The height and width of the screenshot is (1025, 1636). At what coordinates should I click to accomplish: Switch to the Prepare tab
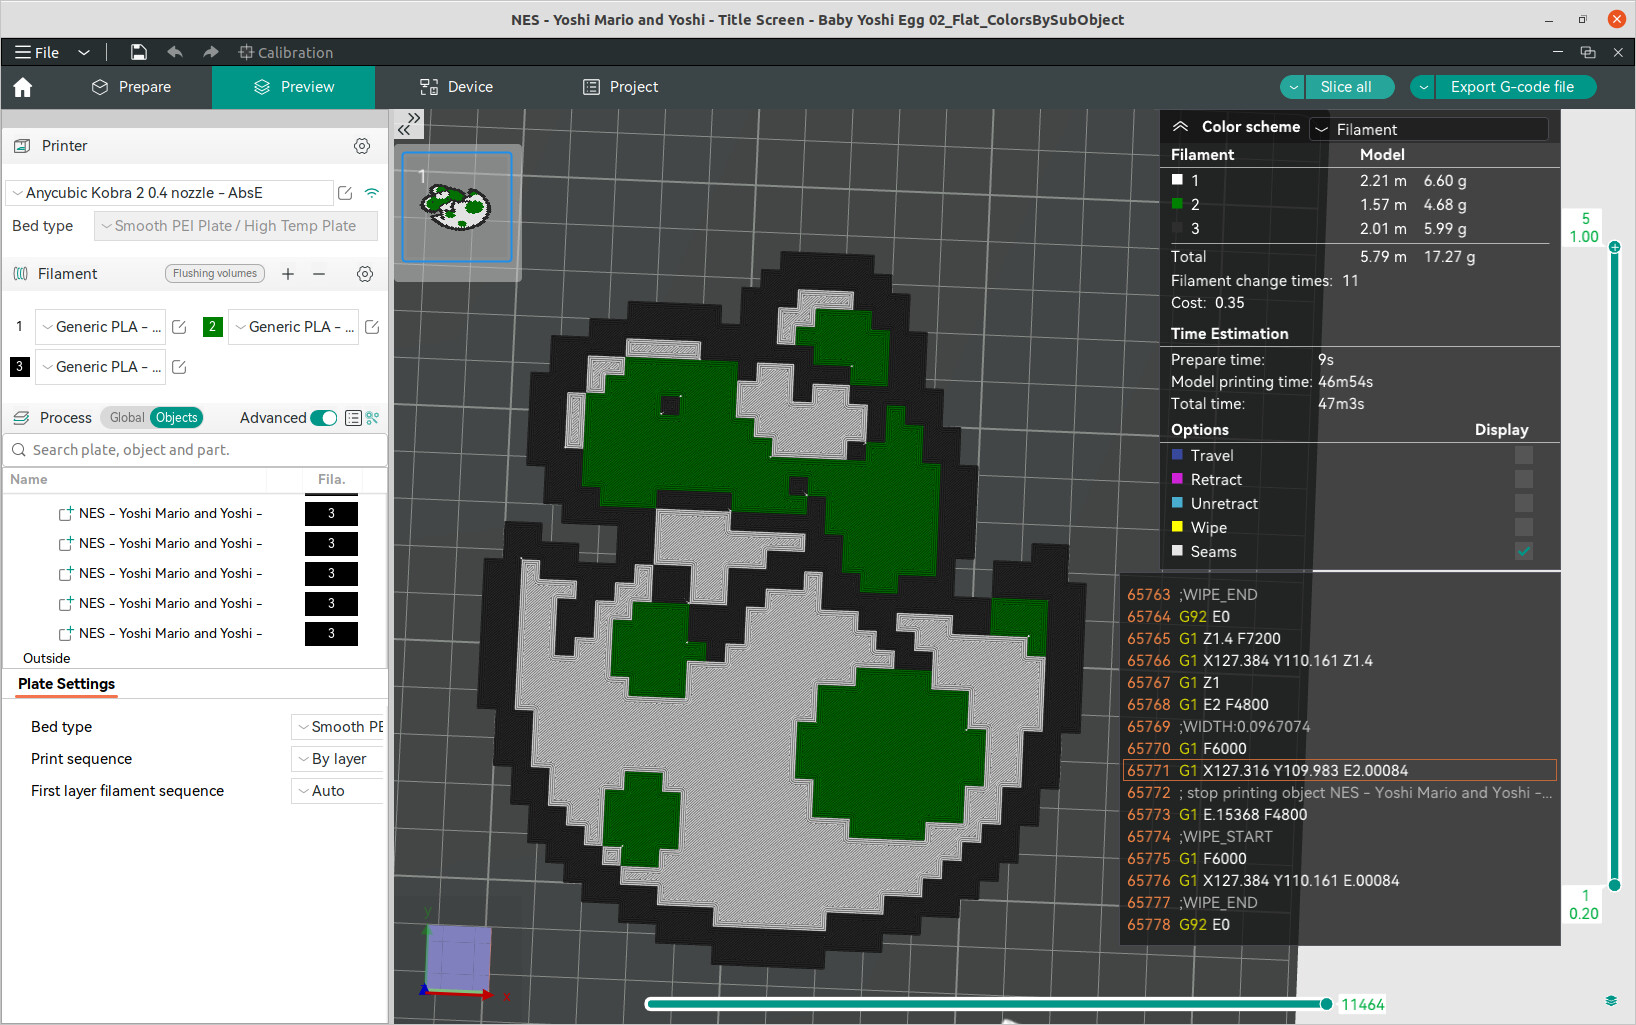click(131, 87)
